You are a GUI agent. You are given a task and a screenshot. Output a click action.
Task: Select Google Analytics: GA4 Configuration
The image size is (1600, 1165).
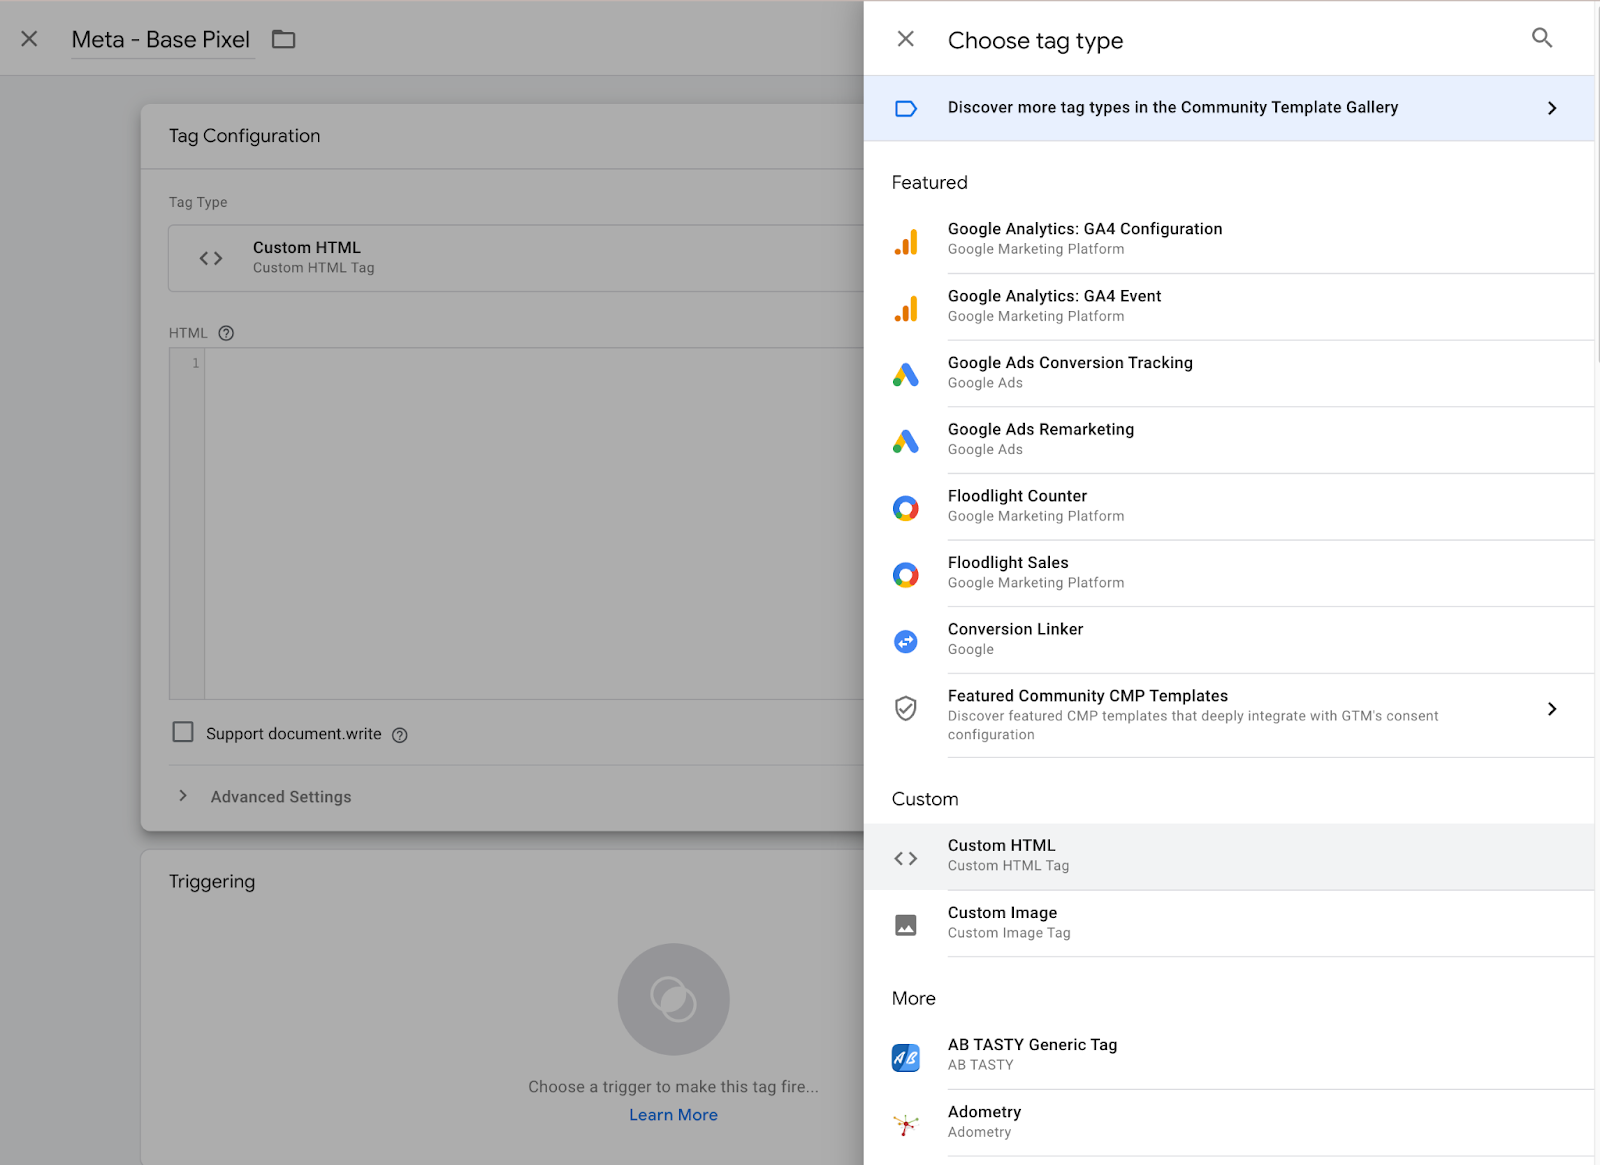coord(1229,239)
